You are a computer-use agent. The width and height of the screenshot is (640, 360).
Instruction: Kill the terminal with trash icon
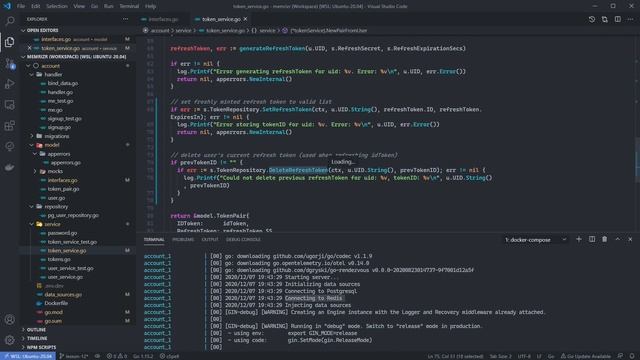click(604, 240)
